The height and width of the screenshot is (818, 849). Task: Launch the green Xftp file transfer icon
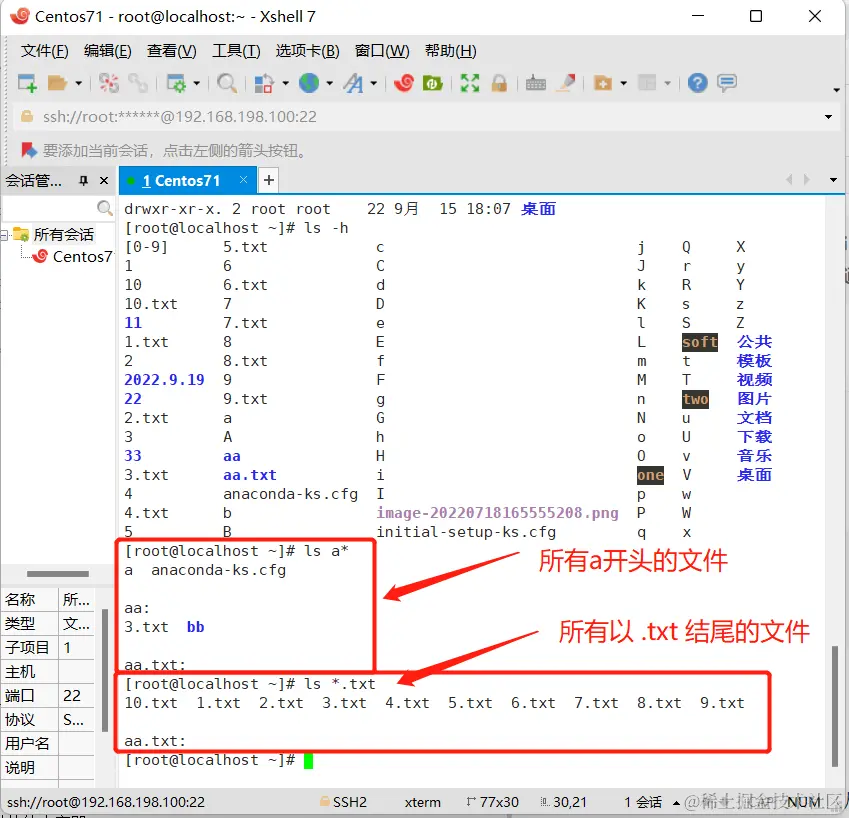tap(432, 83)
